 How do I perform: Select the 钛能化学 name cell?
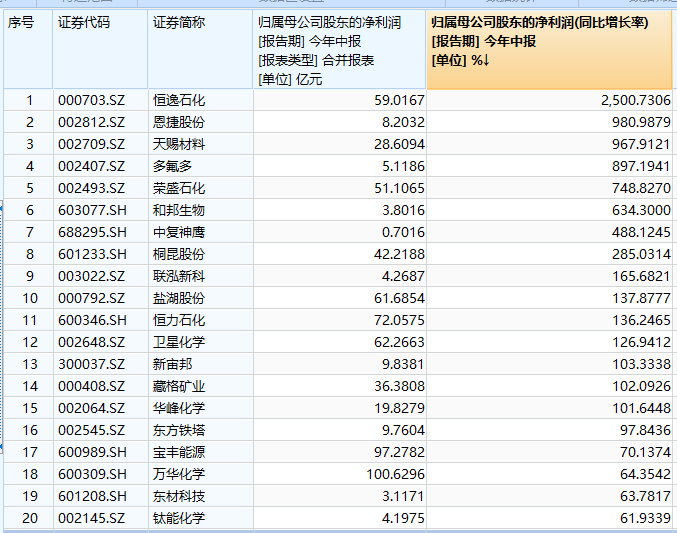200,518
